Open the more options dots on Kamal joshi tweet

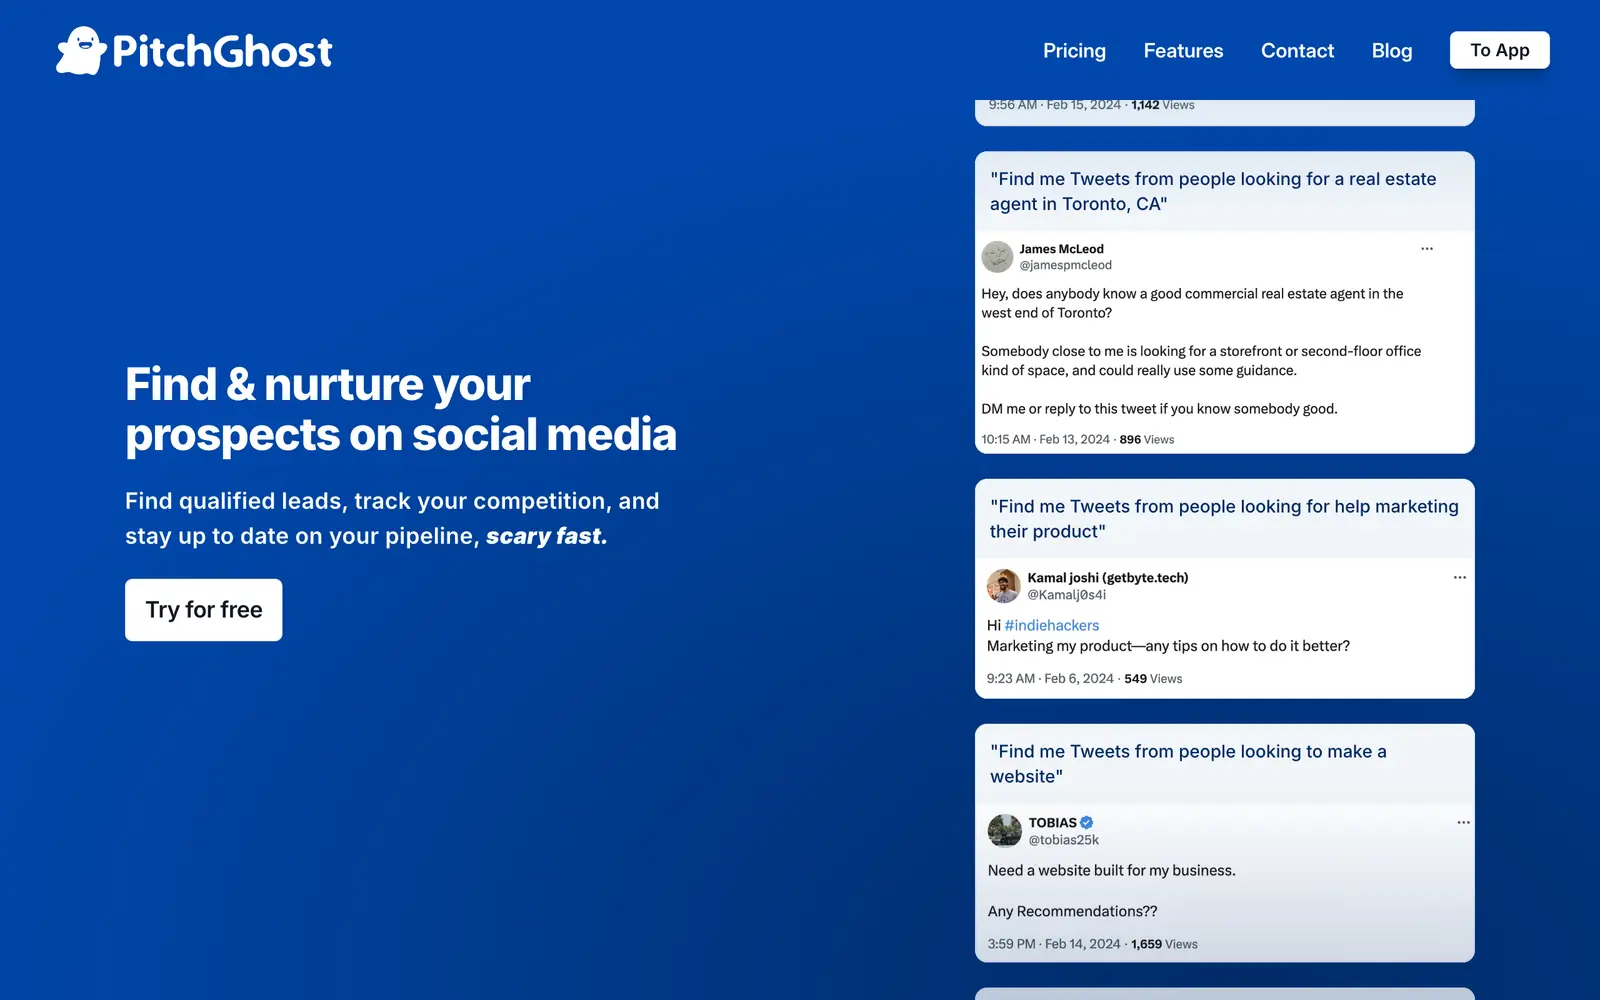tap(1460, 577)
